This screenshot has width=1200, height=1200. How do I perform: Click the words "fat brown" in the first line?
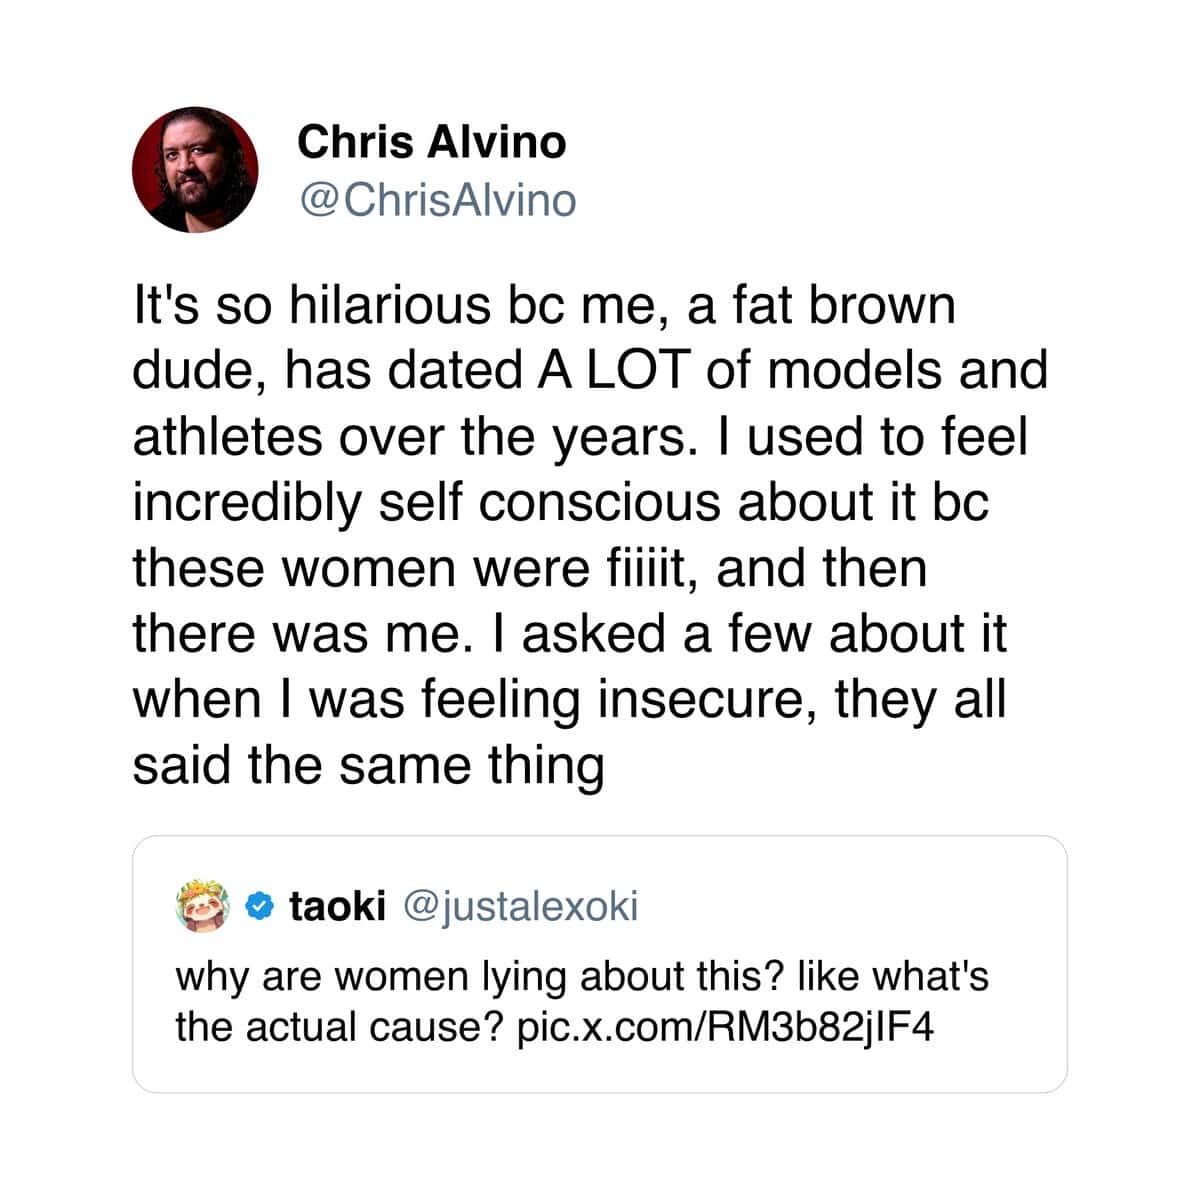point(844,305)
